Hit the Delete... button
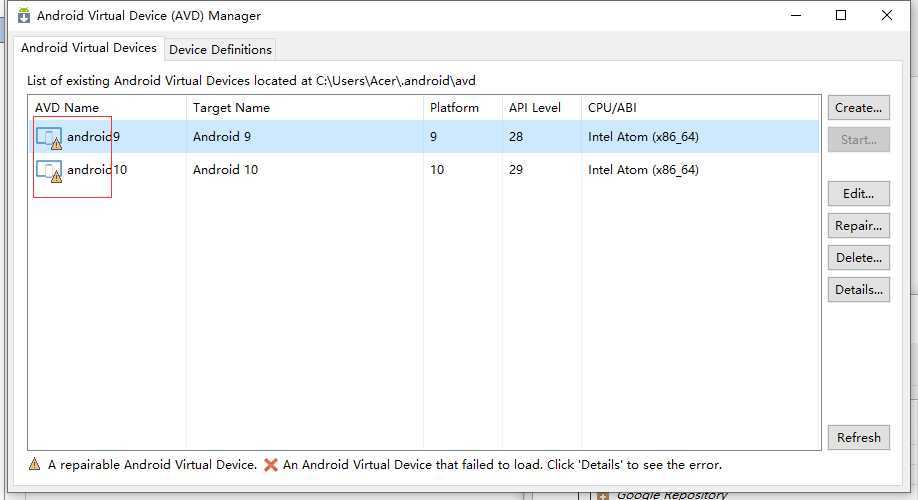The height and width of the screenshot is (500, 918). (858, 258)
